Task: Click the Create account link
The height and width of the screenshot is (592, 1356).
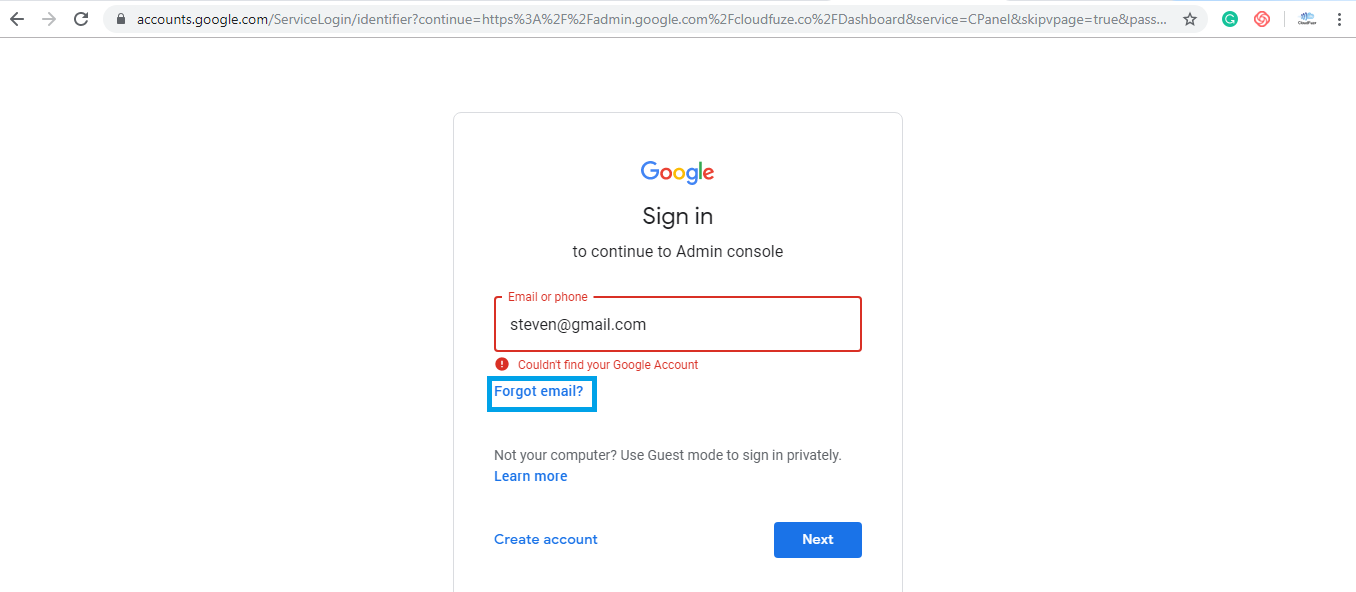Action: [546, 540]
